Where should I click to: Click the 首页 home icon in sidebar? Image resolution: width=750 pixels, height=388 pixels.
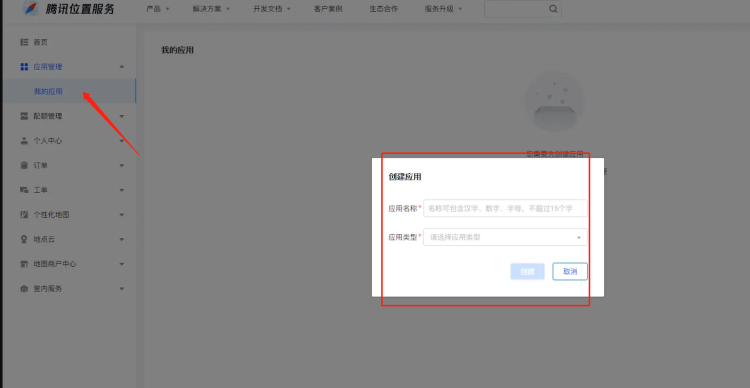(x=24, y=42)
